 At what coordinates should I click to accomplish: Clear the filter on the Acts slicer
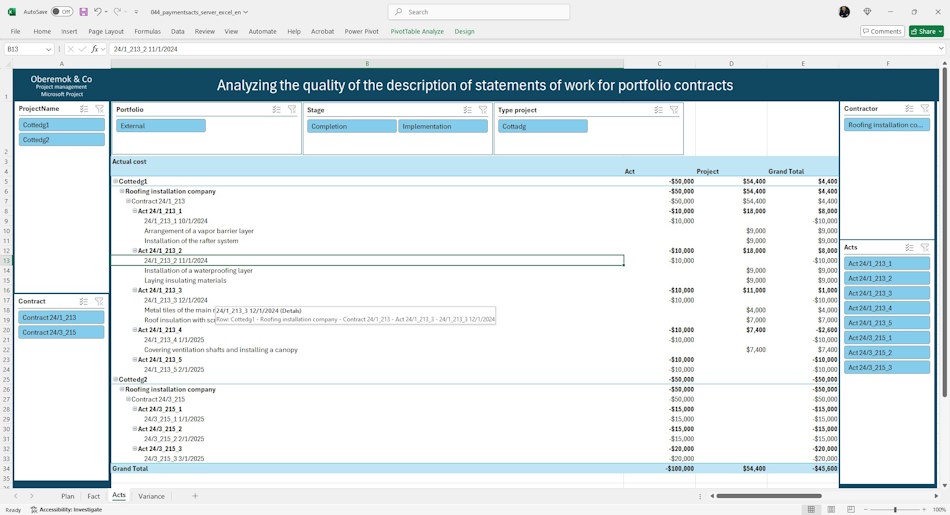925,247
